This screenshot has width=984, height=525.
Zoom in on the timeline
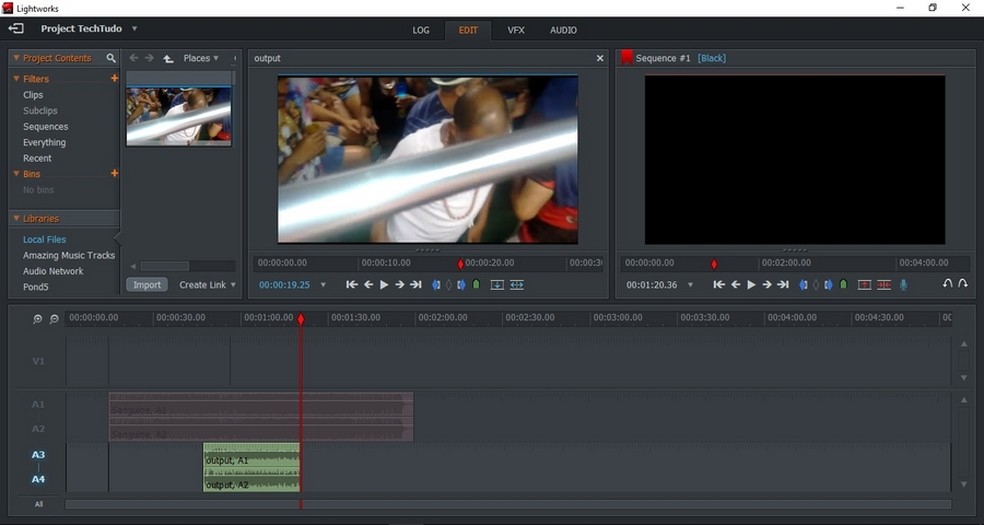tap(38, 319)
